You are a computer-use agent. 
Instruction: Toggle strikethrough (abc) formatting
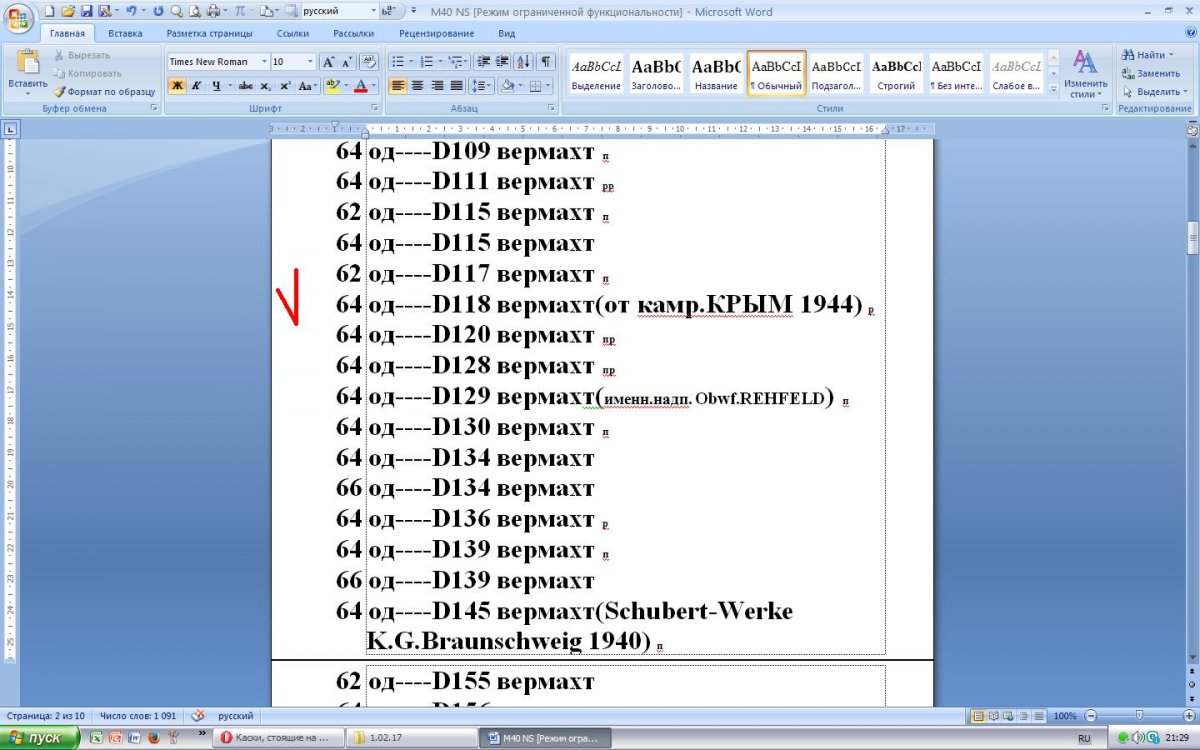(246, 86)
